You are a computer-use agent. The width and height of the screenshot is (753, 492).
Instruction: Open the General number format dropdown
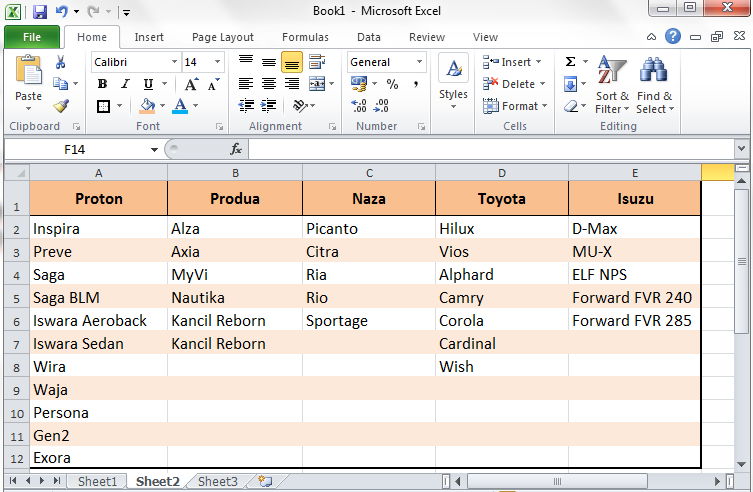pyautogui.click(x=419, y=62)
